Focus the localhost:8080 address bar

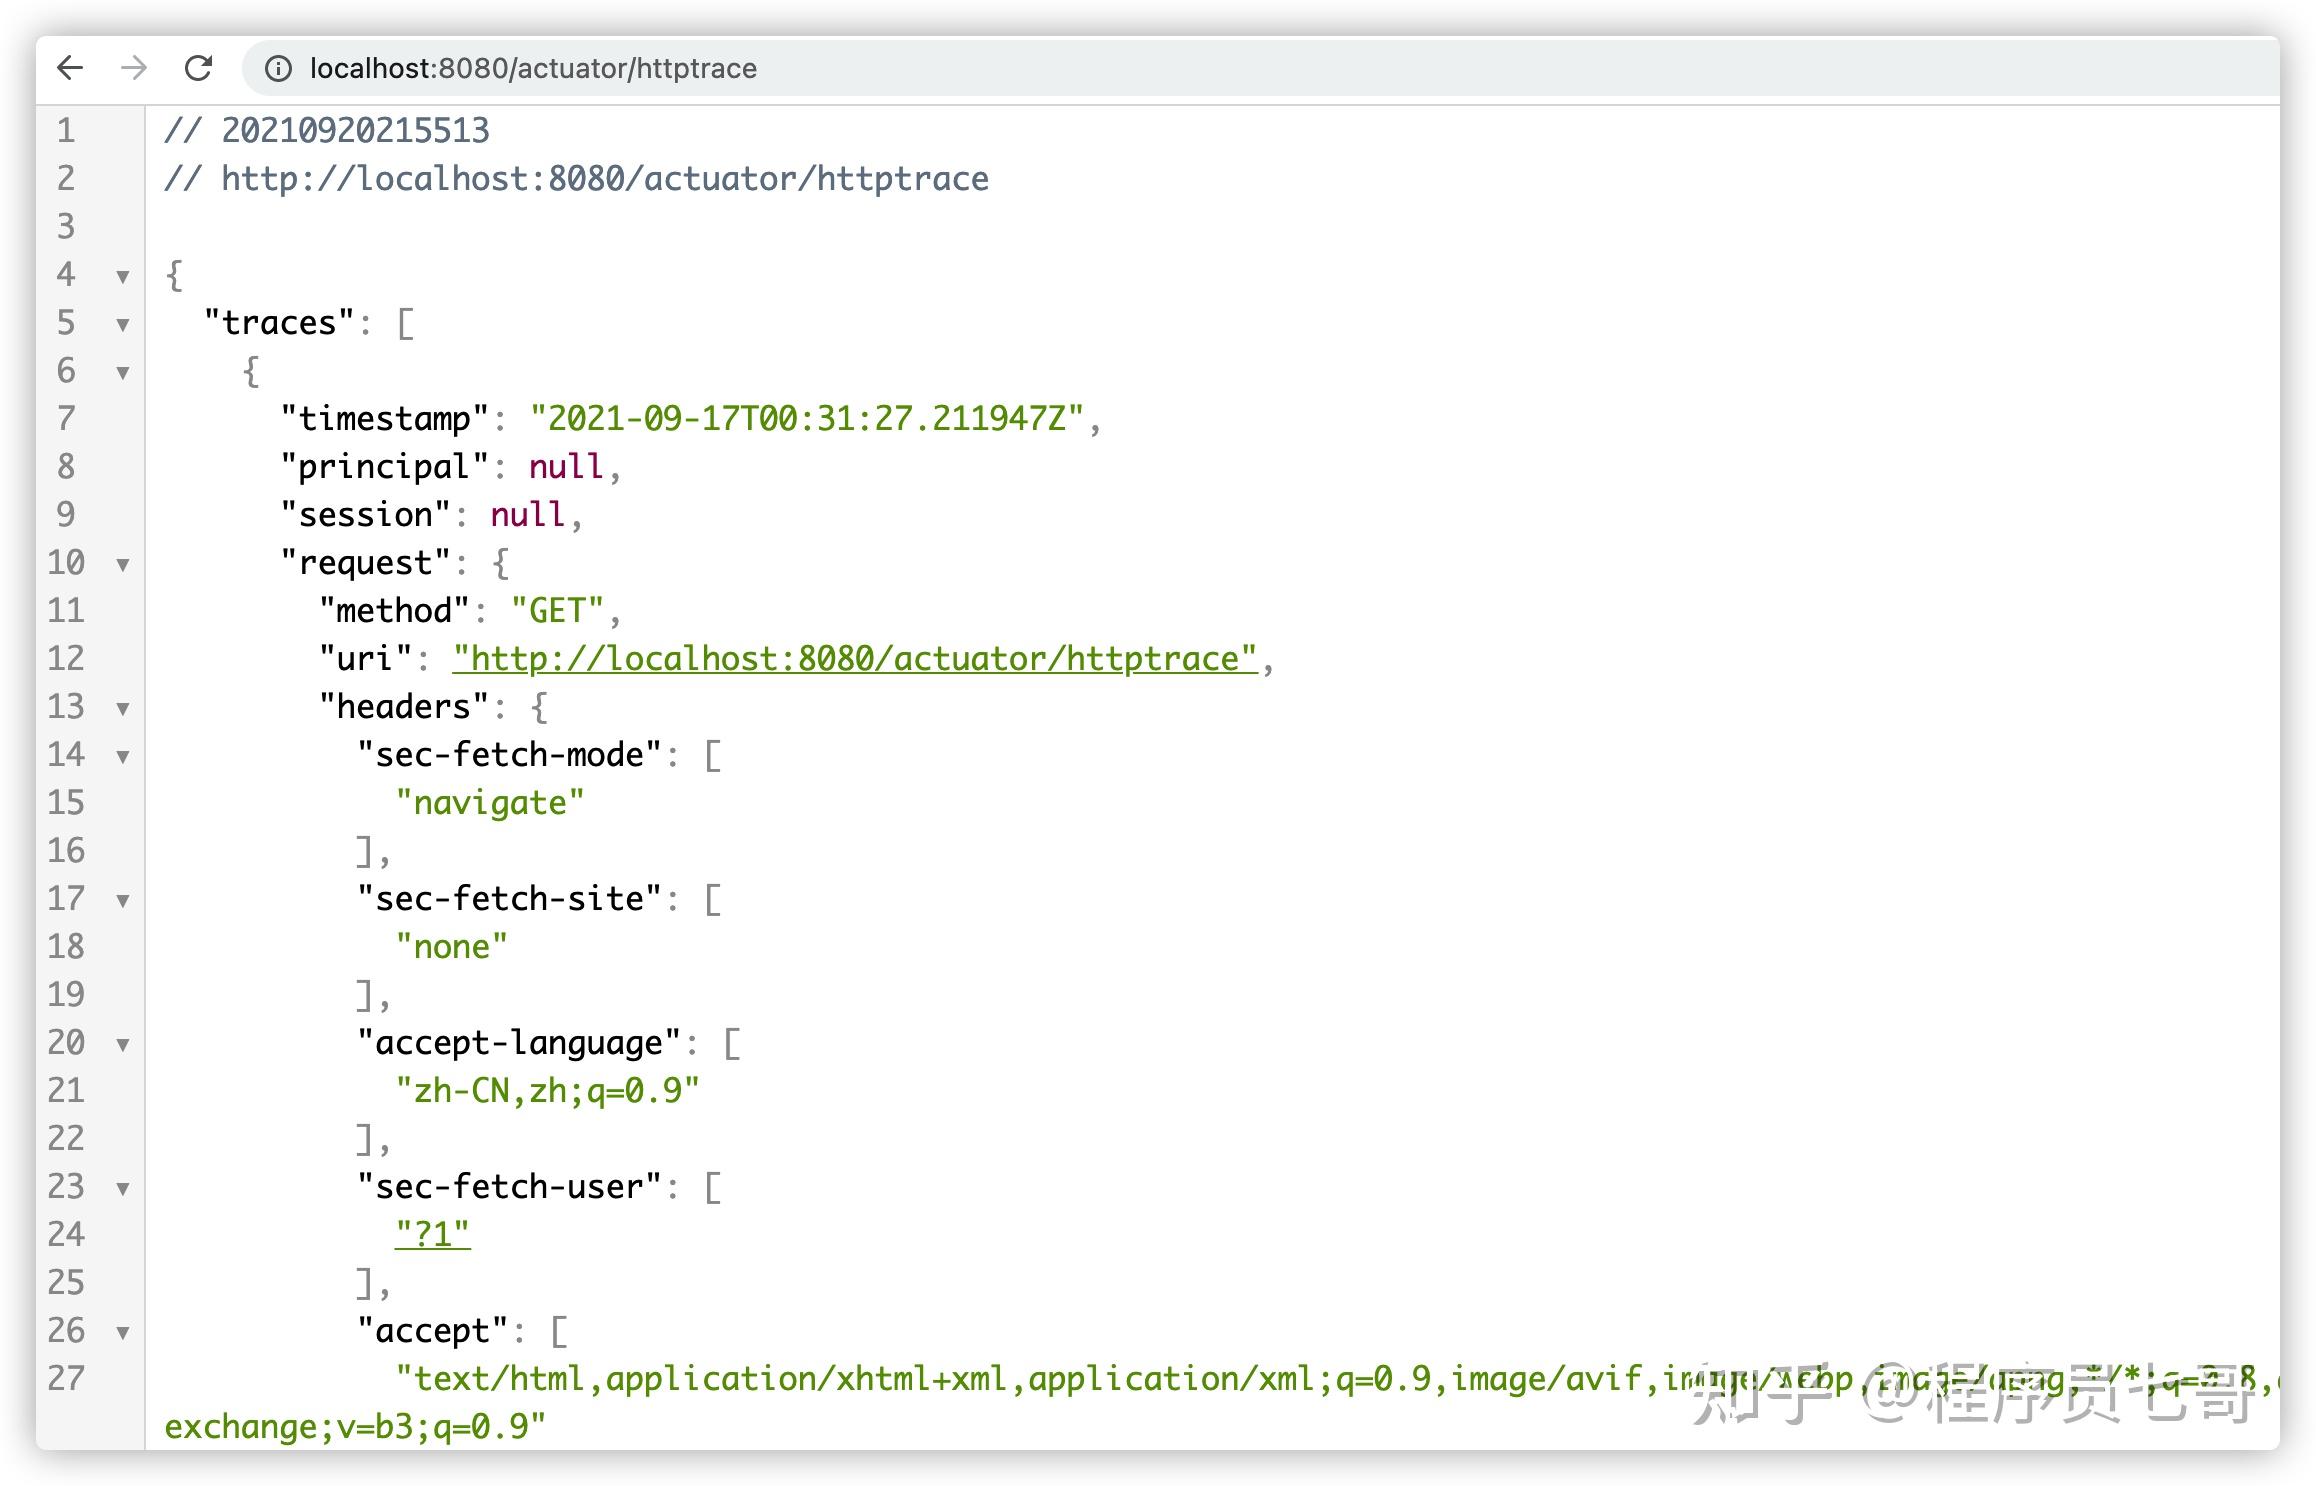[x=1260, y=68]
